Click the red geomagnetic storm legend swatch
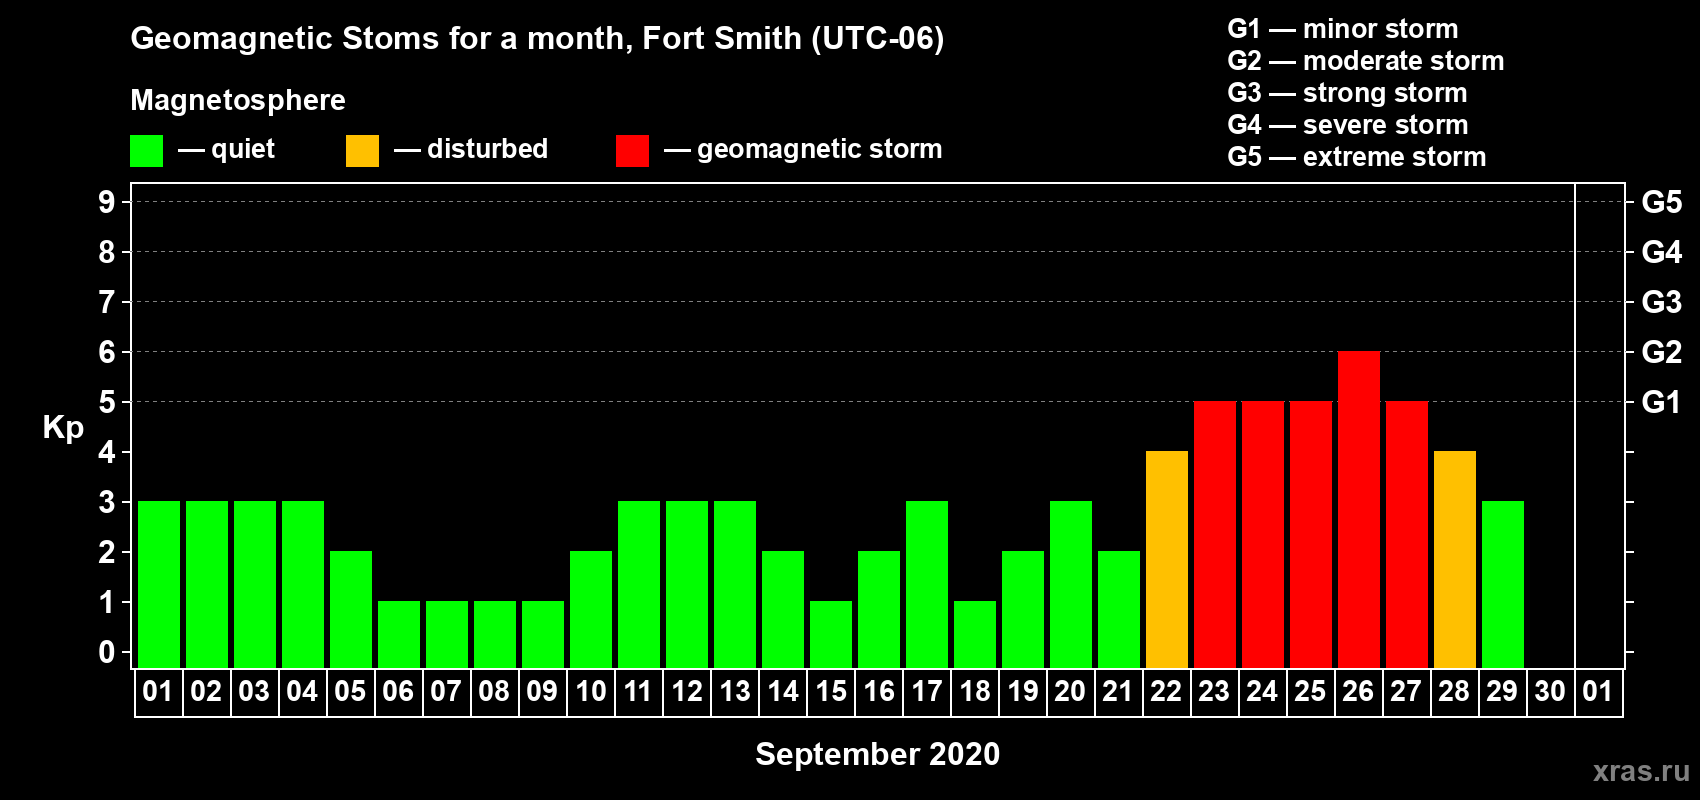Screen dimensions: 1700x800 632,151
